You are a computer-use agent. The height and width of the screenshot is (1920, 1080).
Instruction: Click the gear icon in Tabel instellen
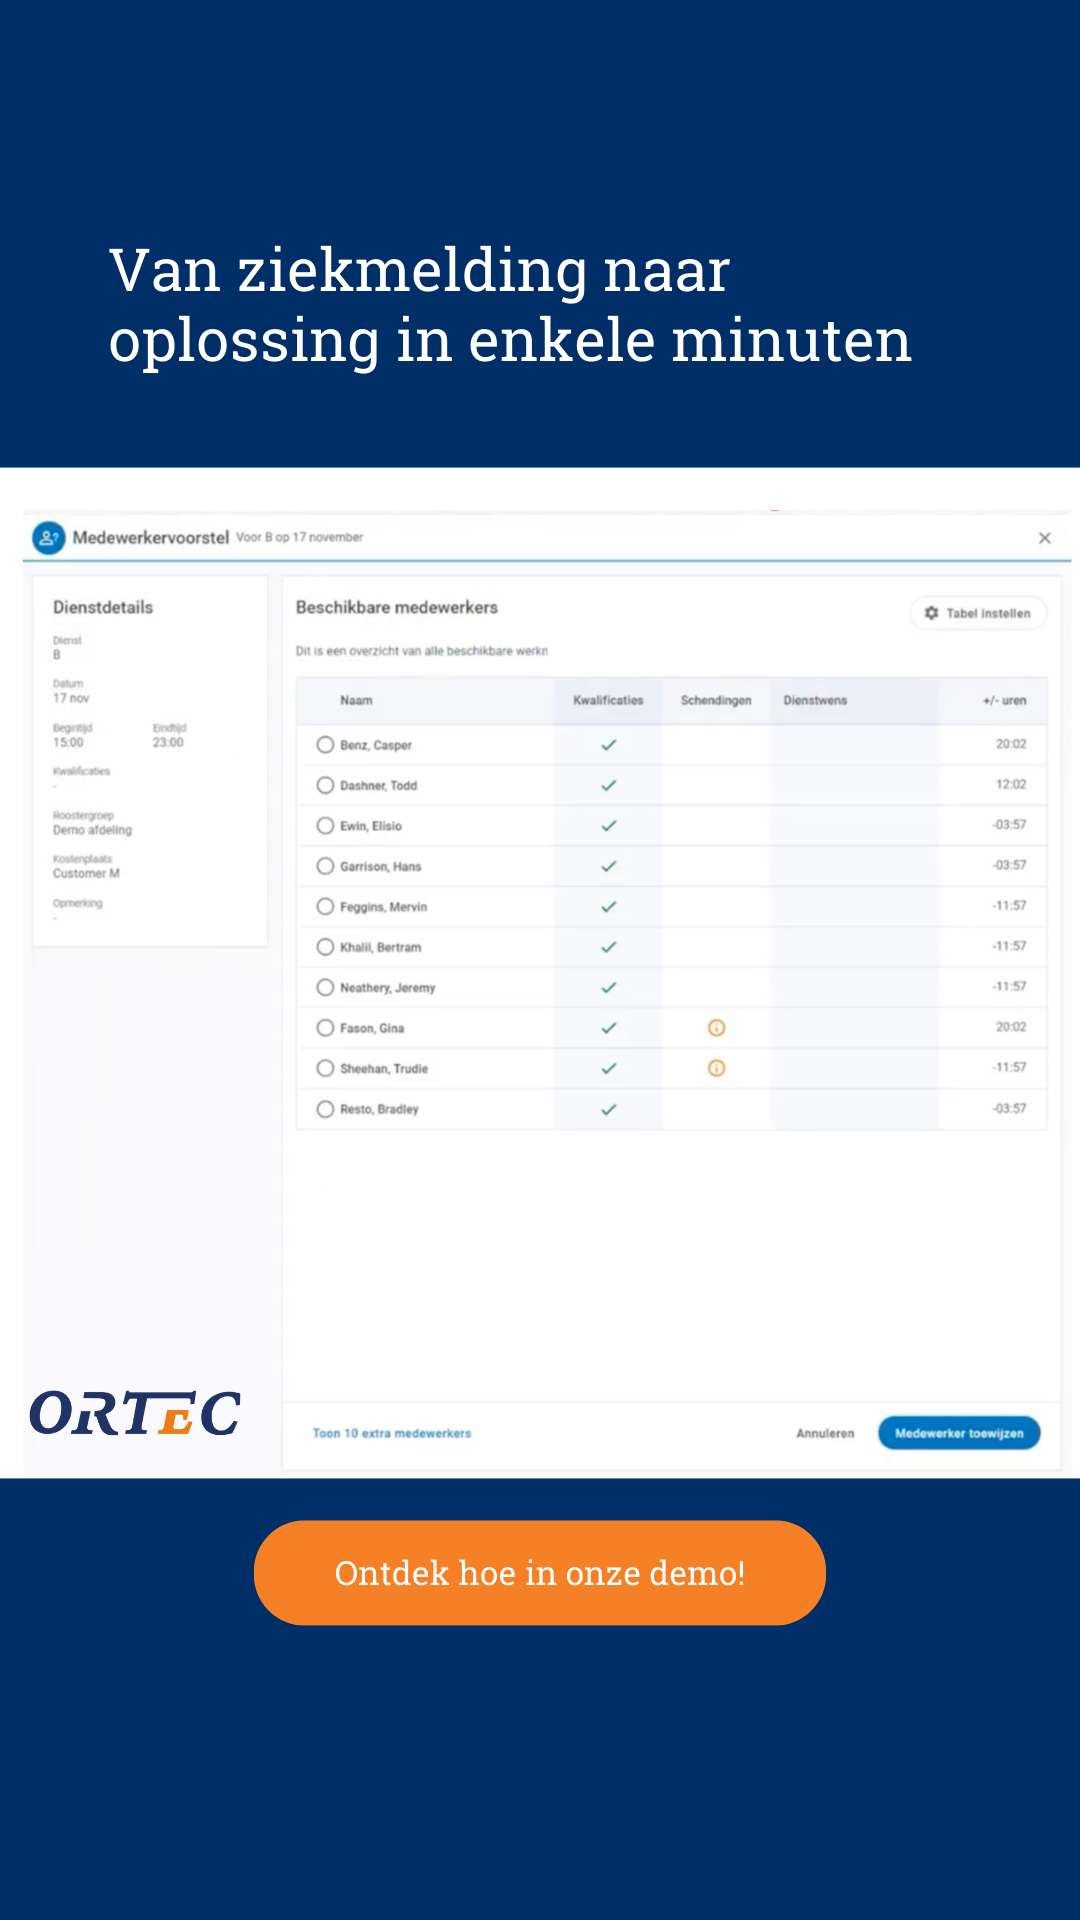pyautogui.click(x=931, y=613)
